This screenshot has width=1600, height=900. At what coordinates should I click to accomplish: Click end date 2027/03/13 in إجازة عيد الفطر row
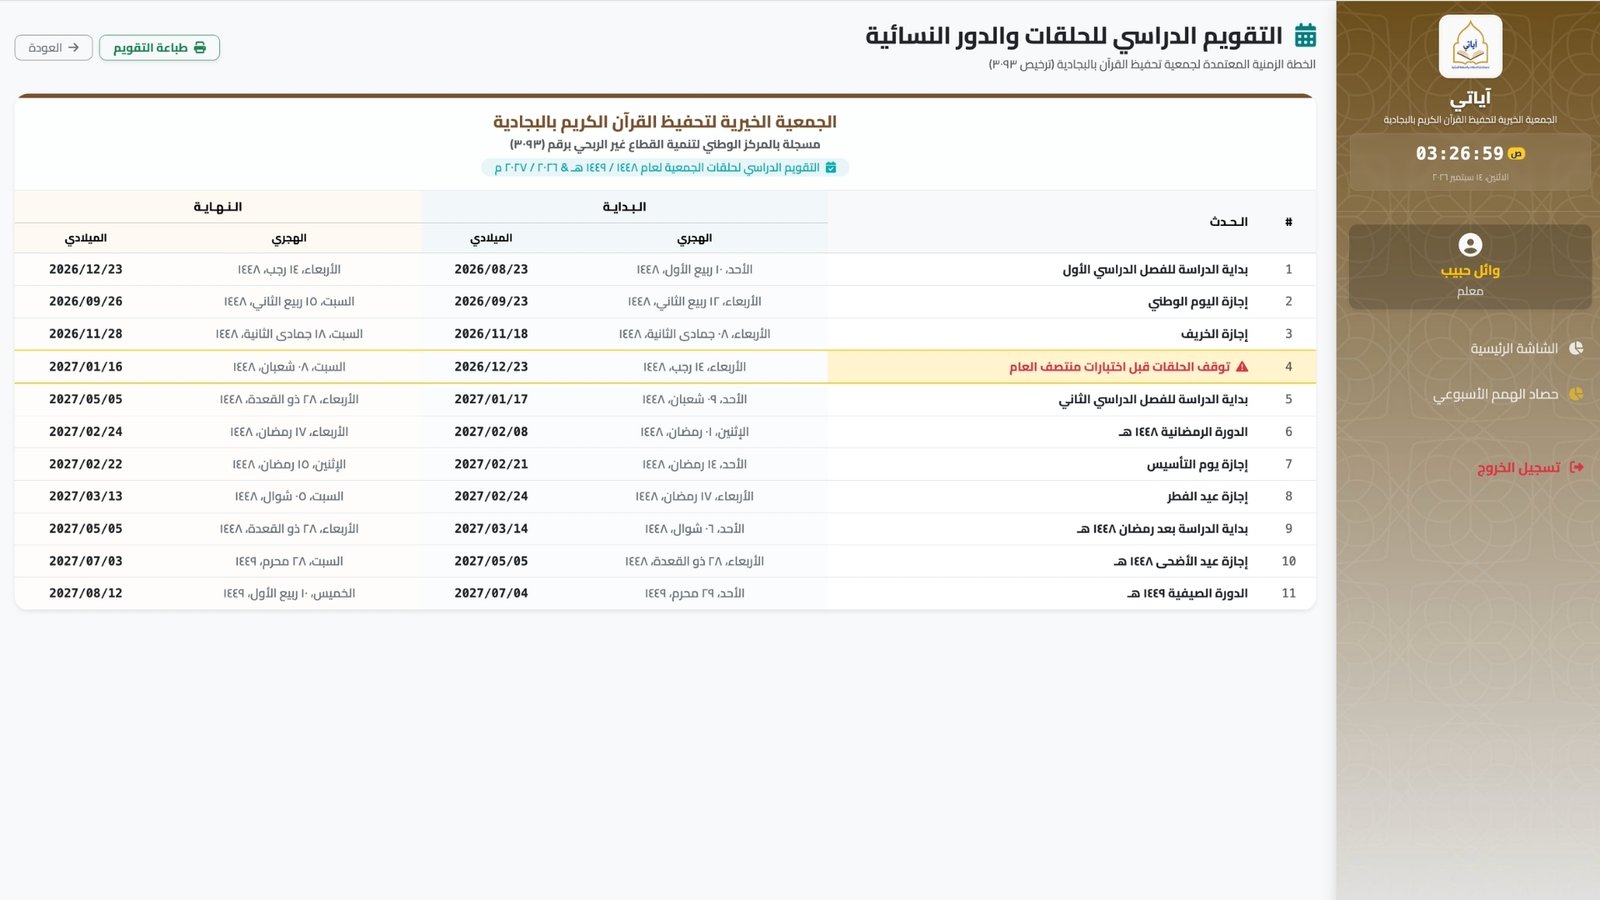coord(86,496)
